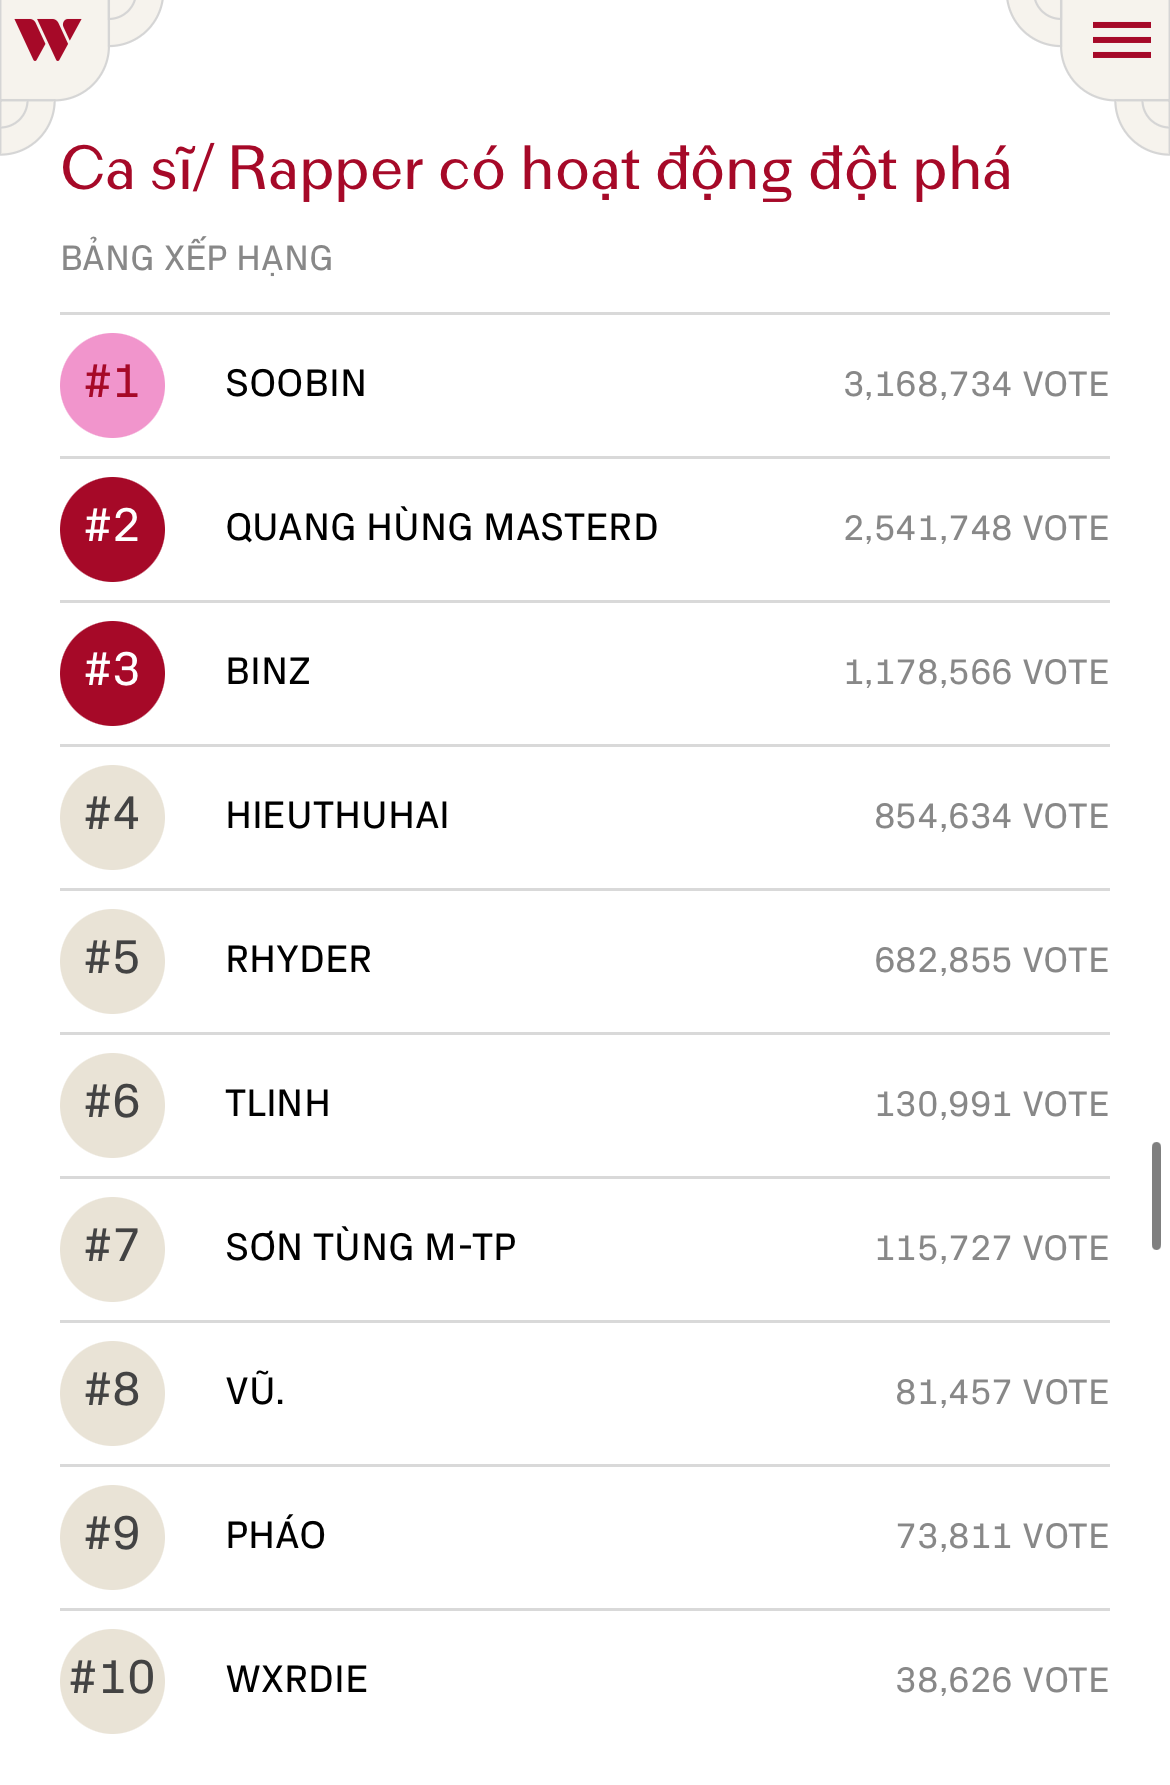Click the #6 rank badge
This screenshot has height=1785, width=1170.
(x=112, y=1105)
